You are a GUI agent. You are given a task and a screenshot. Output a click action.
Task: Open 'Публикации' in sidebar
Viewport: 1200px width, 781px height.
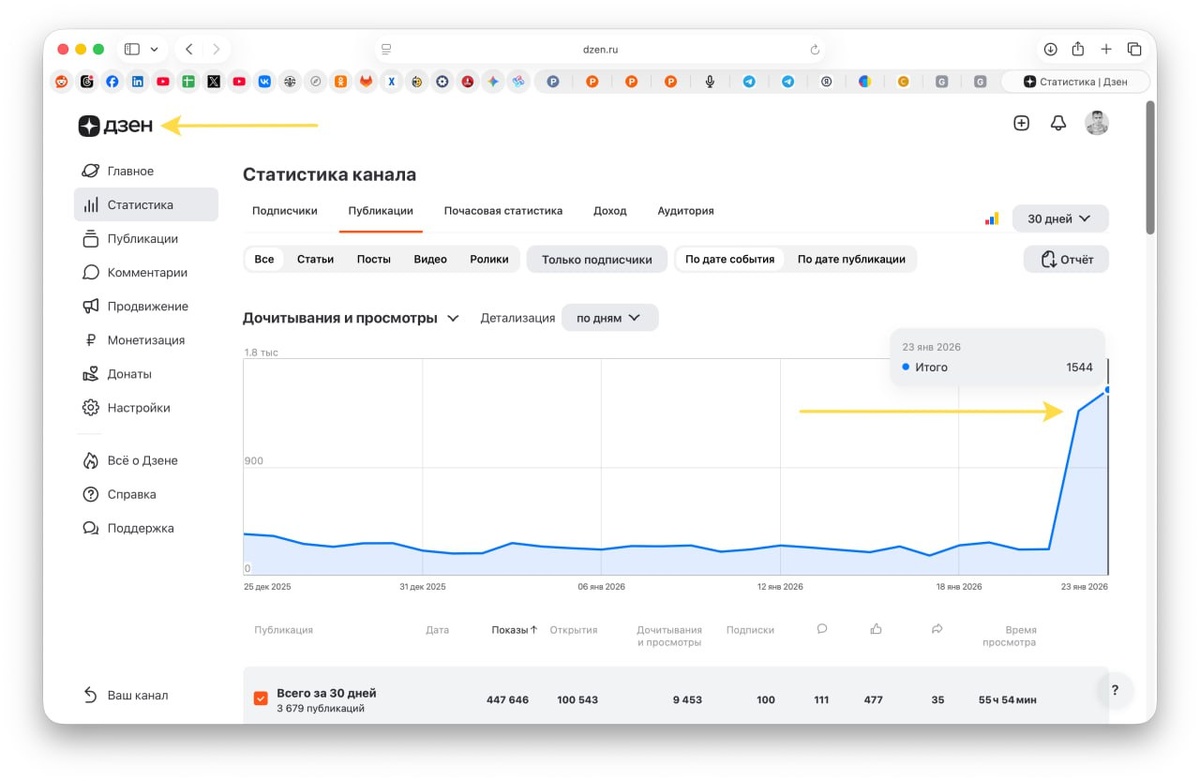click(146, 239)
